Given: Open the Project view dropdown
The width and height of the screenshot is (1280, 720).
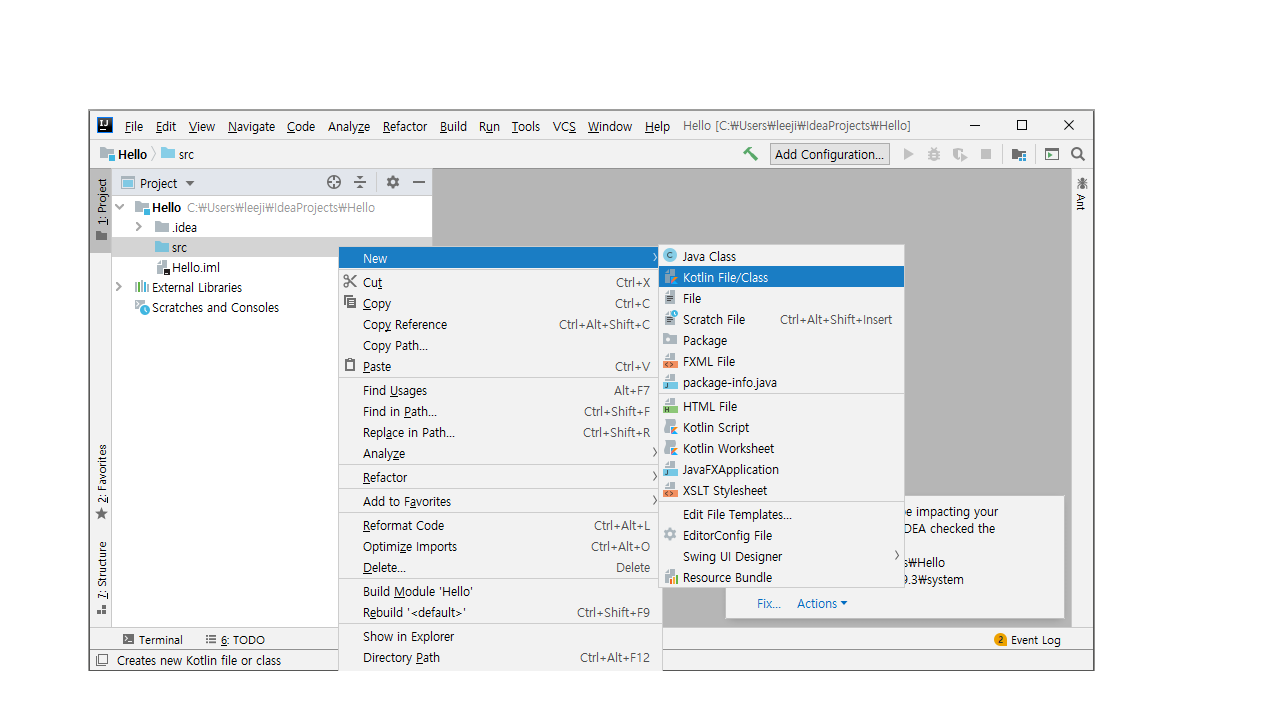Looking at the screenshot, I should click(158, 183).
